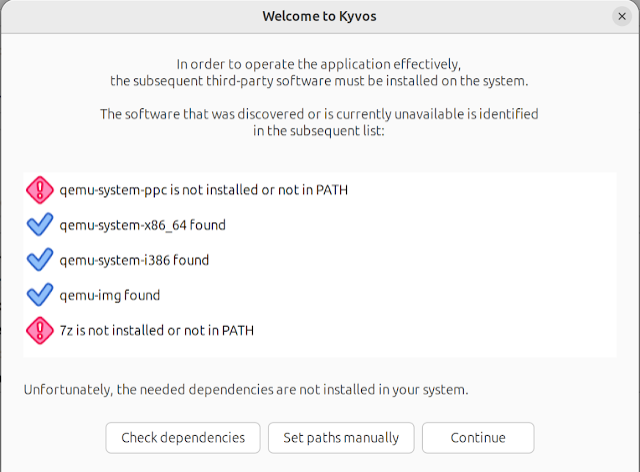The height and width of the screenshot is (472, 640).
Task: Click the Check dependencies button
Action: [x=183, y=438]
